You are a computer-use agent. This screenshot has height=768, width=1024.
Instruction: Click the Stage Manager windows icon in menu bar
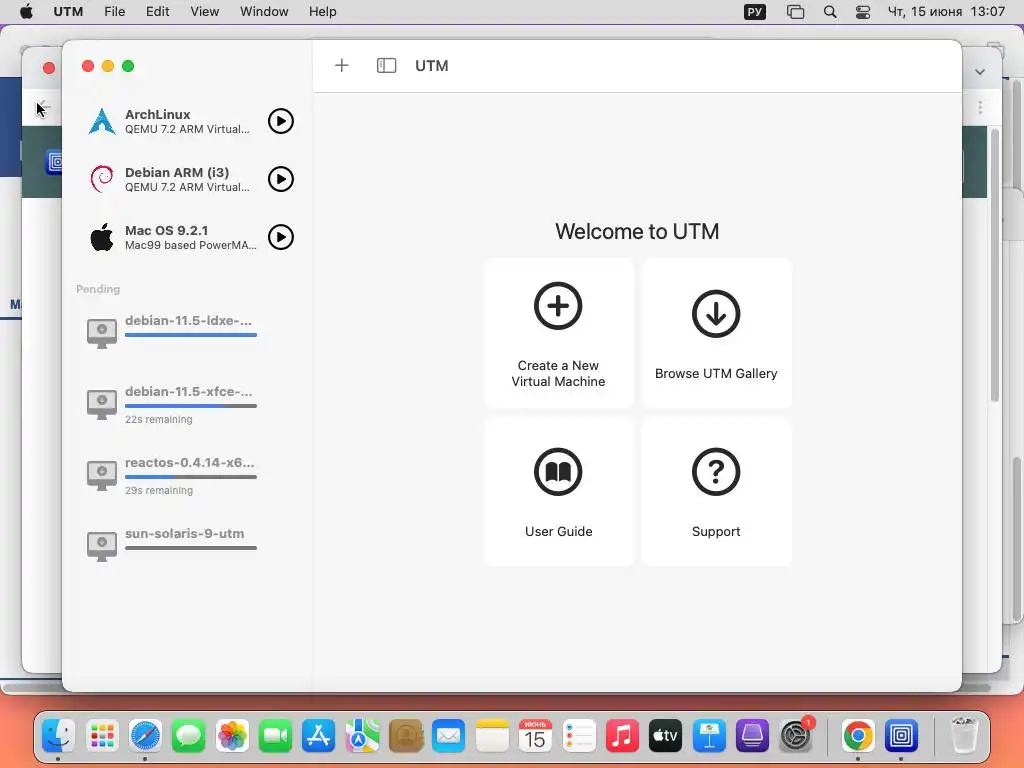point(795,12)
